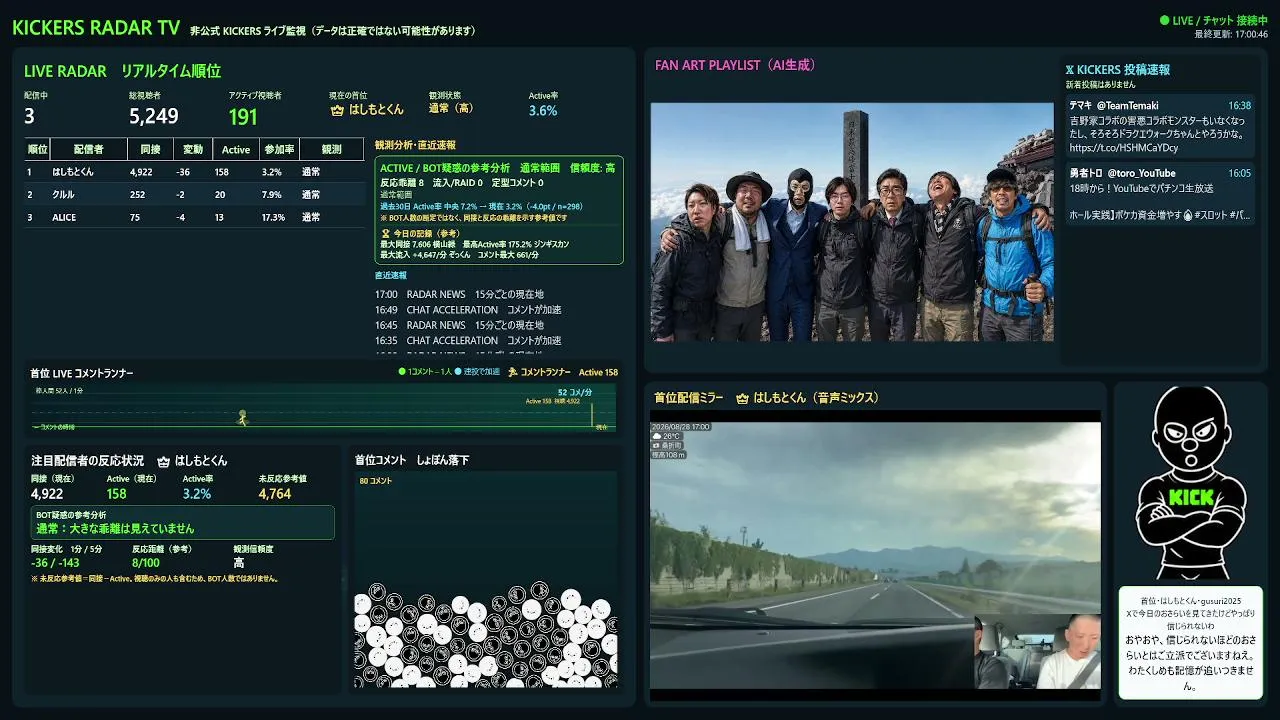This screenshot has width=1280, height=720.
Task: Click the in-car webcam inset of stream
Action: (1037, 651)
